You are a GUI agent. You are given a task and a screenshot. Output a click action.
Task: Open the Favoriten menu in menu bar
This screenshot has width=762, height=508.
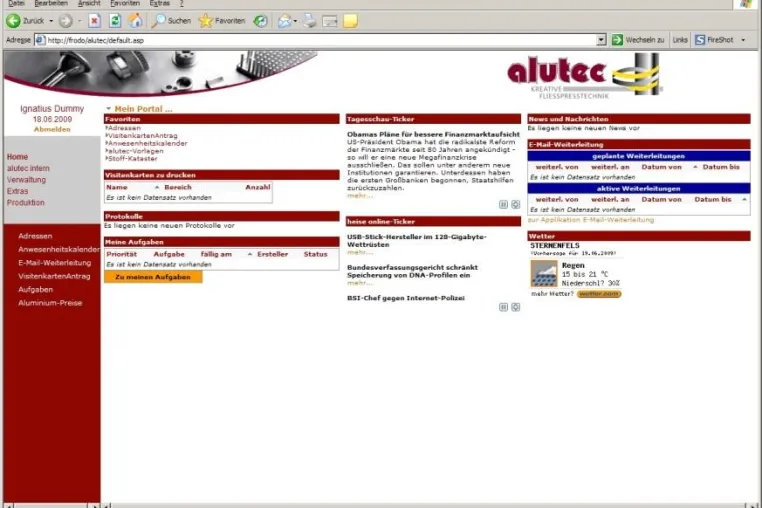(x=125, y=3)
